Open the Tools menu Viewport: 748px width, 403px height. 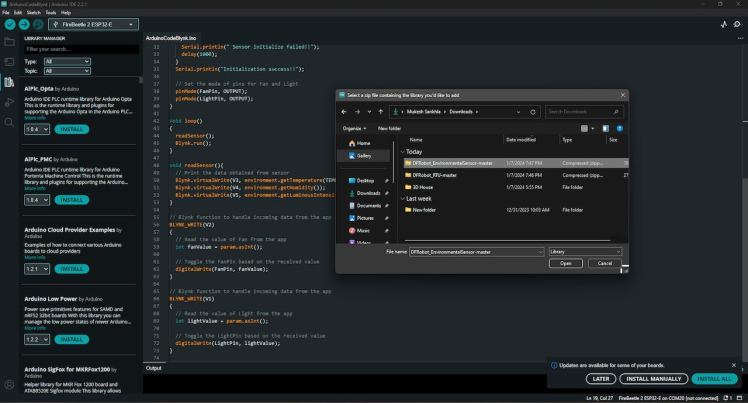coord(51,12)
